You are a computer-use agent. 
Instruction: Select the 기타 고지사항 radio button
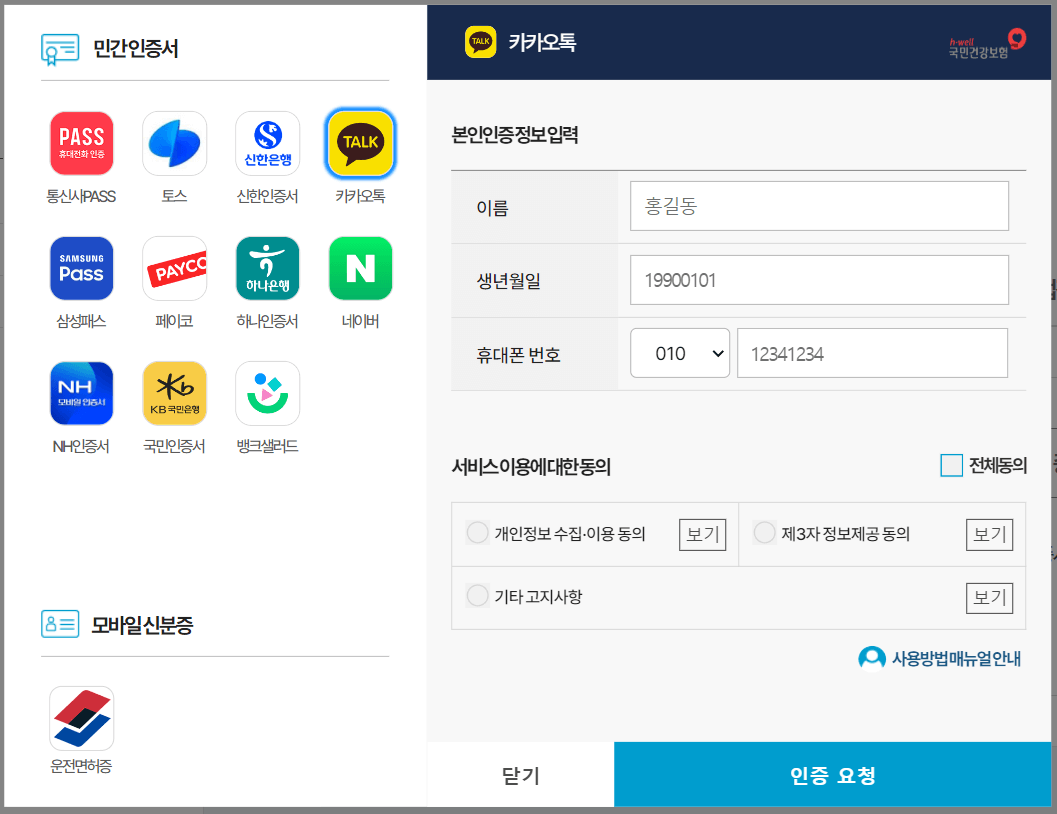point(477,597)
